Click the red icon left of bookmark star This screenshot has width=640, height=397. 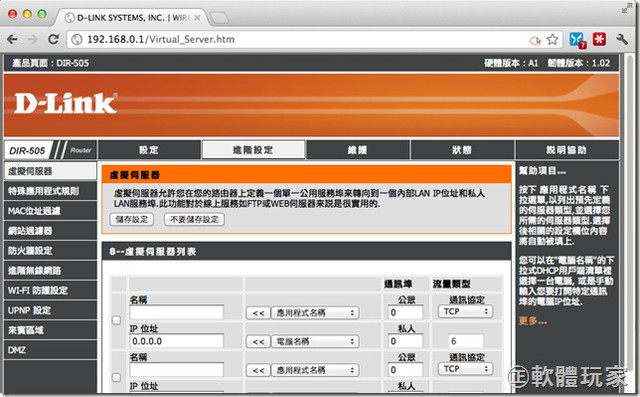535,40
